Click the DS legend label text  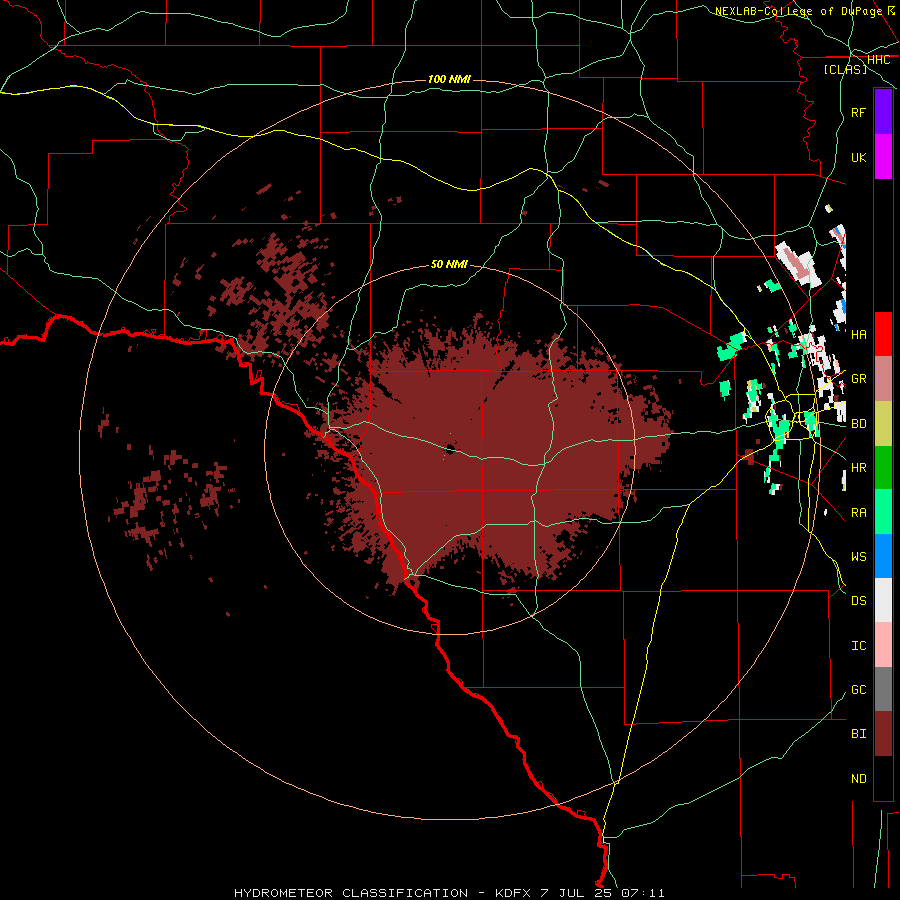click(858, 600)
